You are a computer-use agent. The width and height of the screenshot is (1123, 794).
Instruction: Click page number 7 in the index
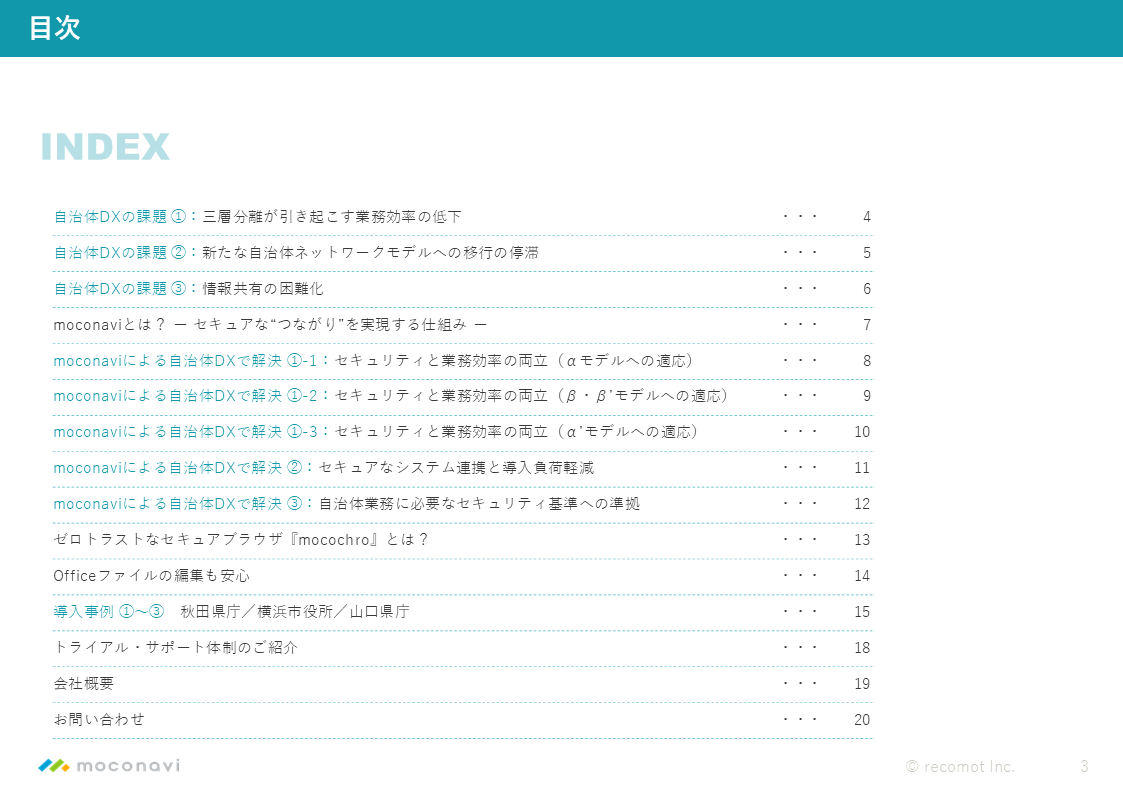867,324
